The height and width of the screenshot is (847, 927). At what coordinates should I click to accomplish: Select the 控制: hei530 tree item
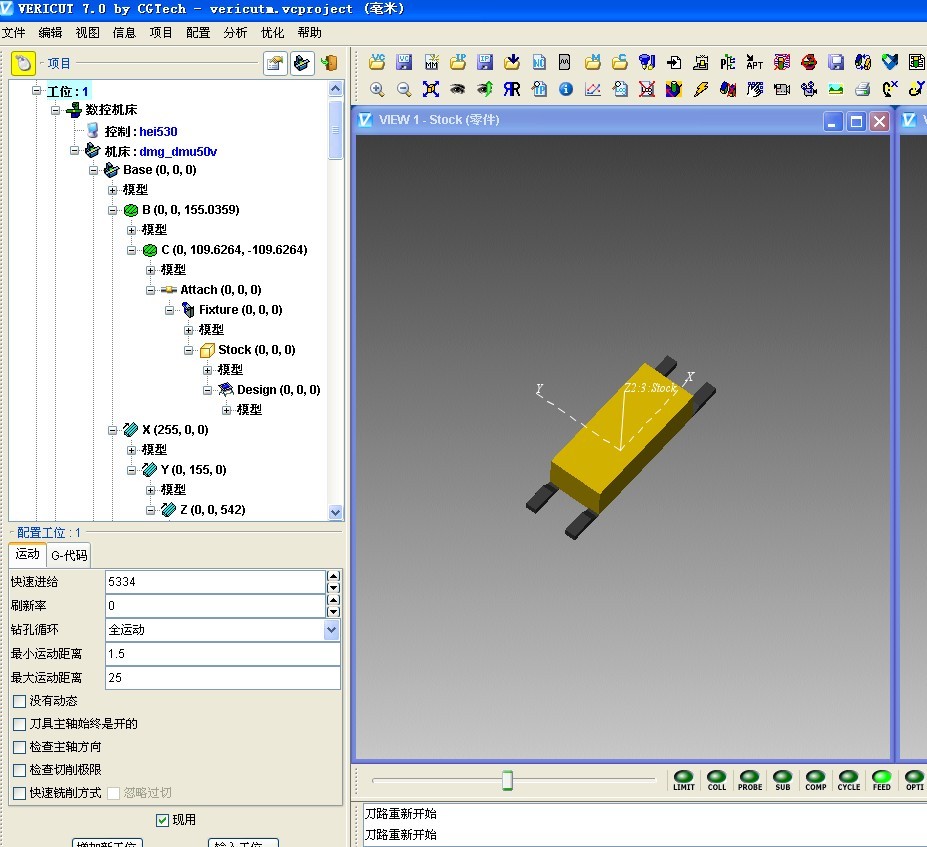click(141, 131)
